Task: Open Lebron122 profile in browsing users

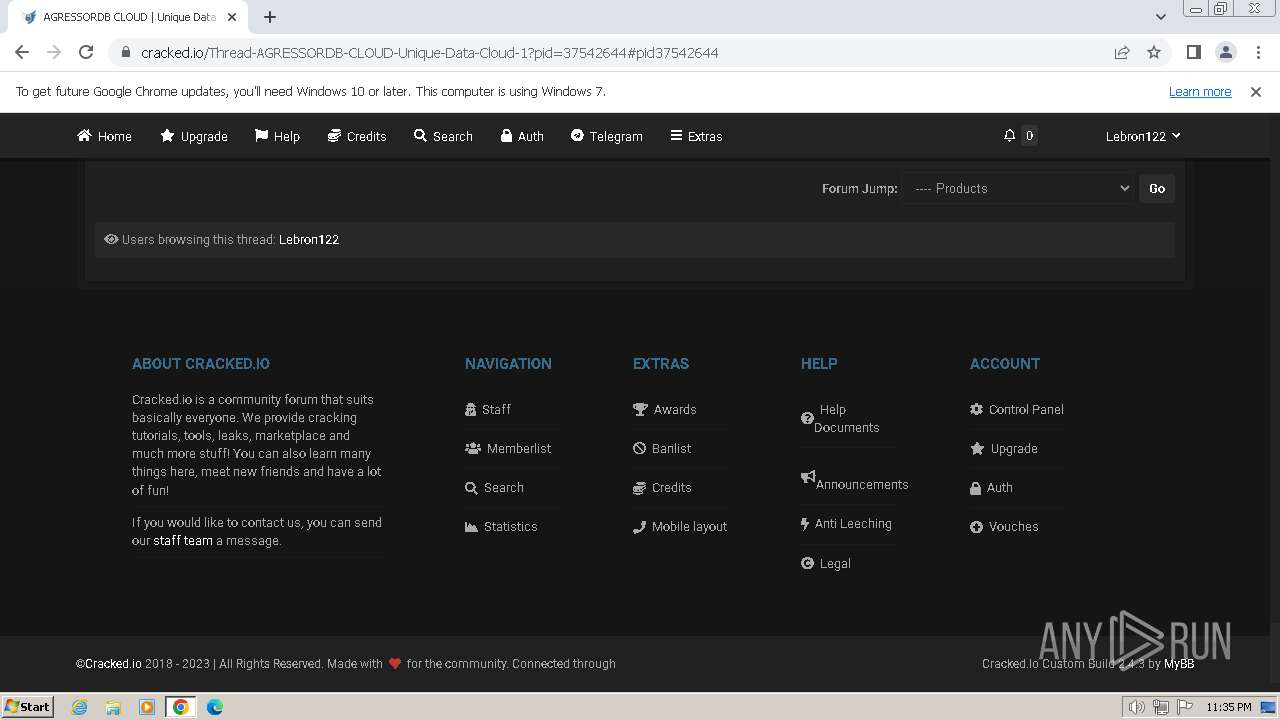Action: [x=309, y=239]
